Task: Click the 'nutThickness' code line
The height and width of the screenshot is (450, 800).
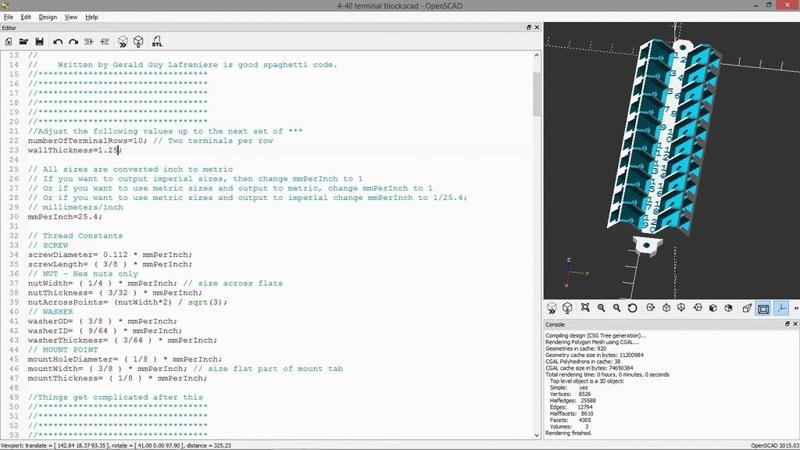Action: (115, 293)
